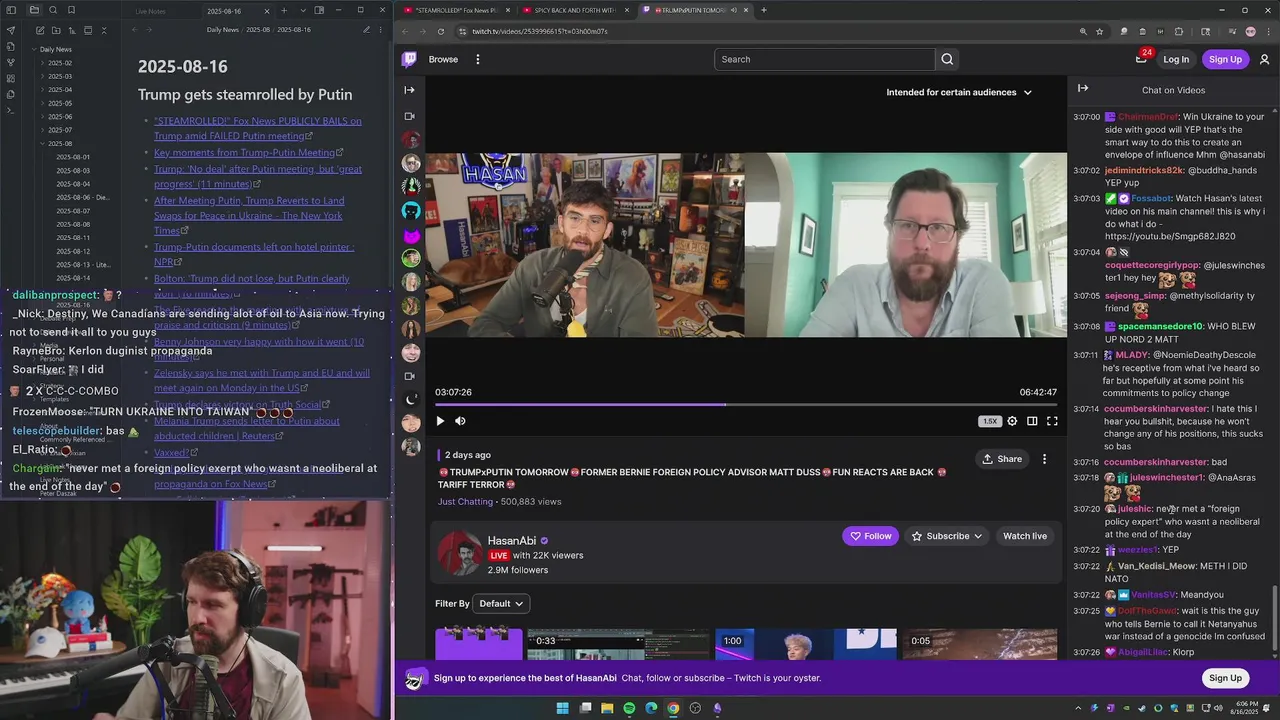Toggle theatre mode on the video player
Image resolution: width=1280 pixels, height=720 pixels.
coord(1032,421)
